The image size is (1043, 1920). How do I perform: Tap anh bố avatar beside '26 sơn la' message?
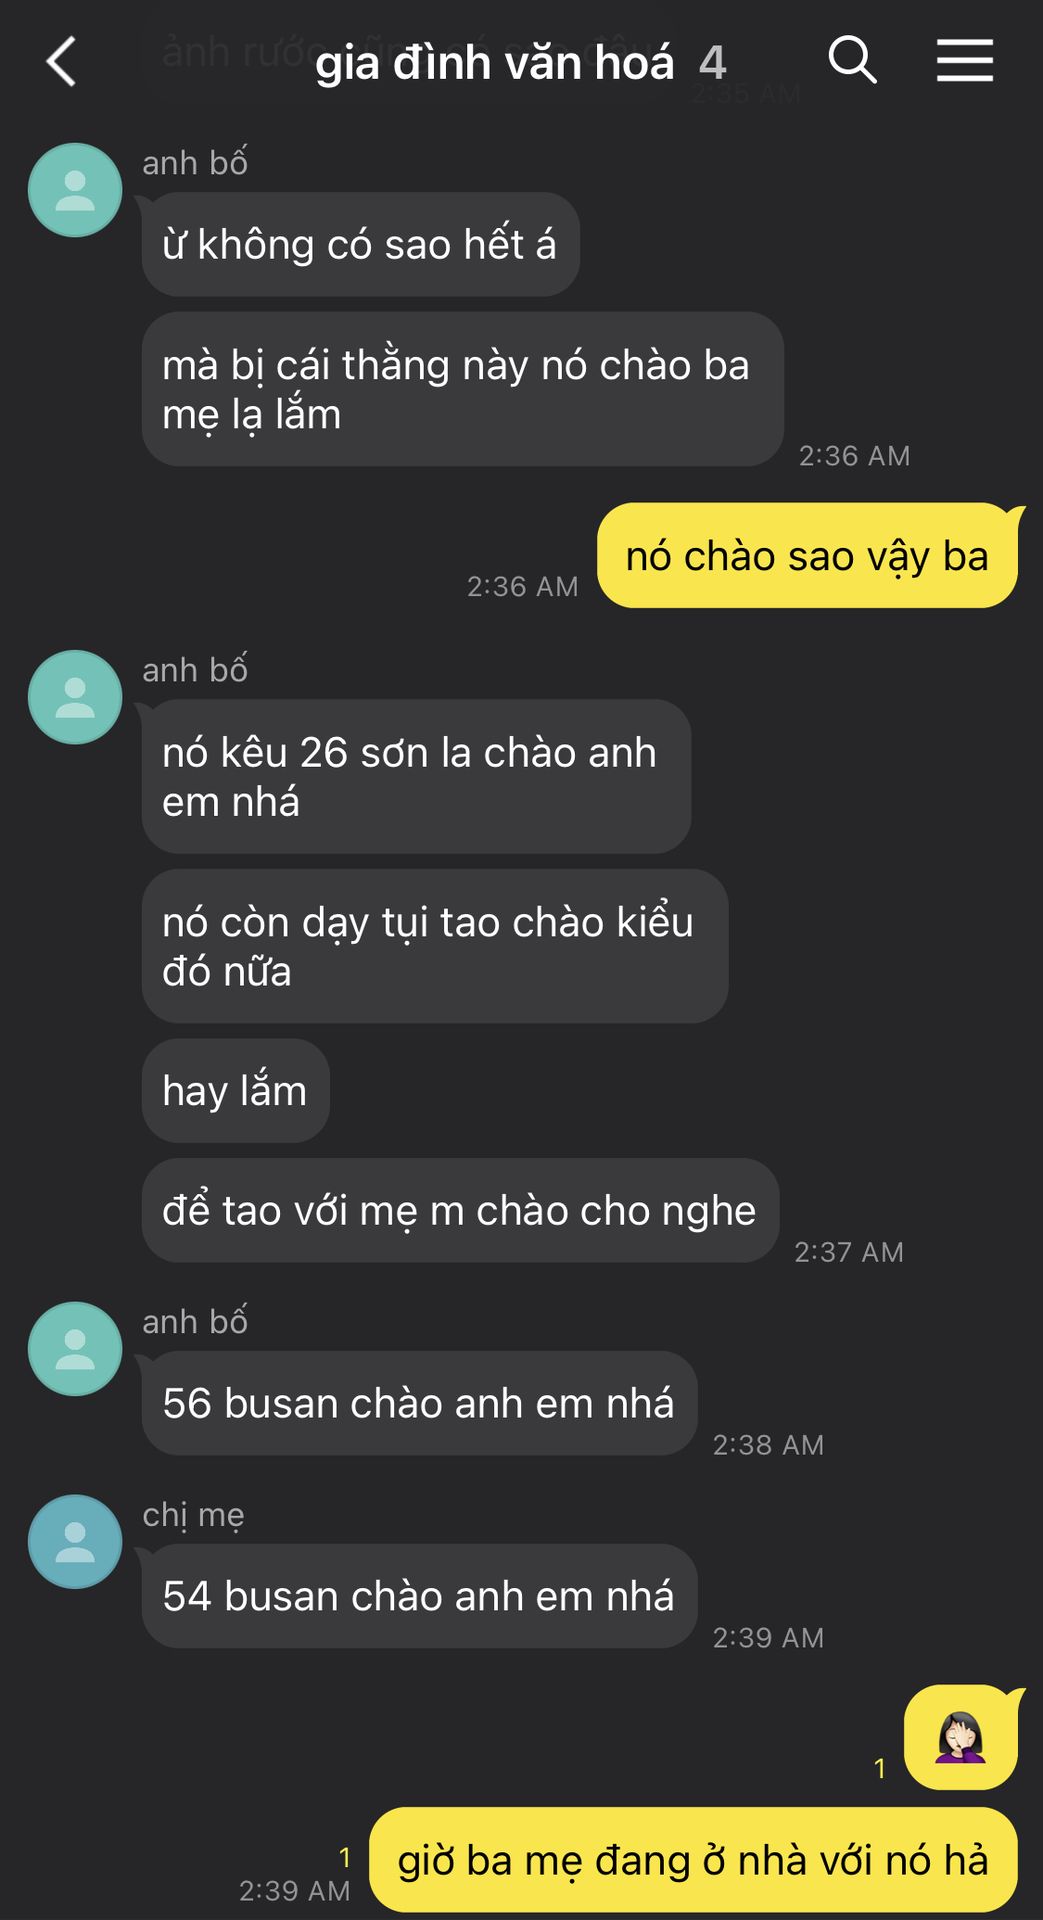point(75,697)
